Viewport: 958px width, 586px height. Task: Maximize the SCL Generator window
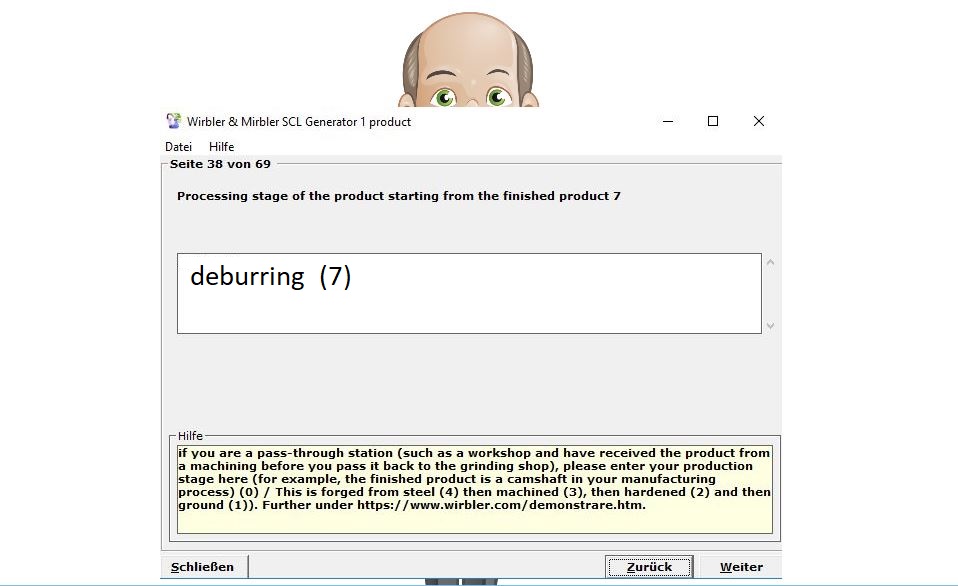click(x=713, y=121)
